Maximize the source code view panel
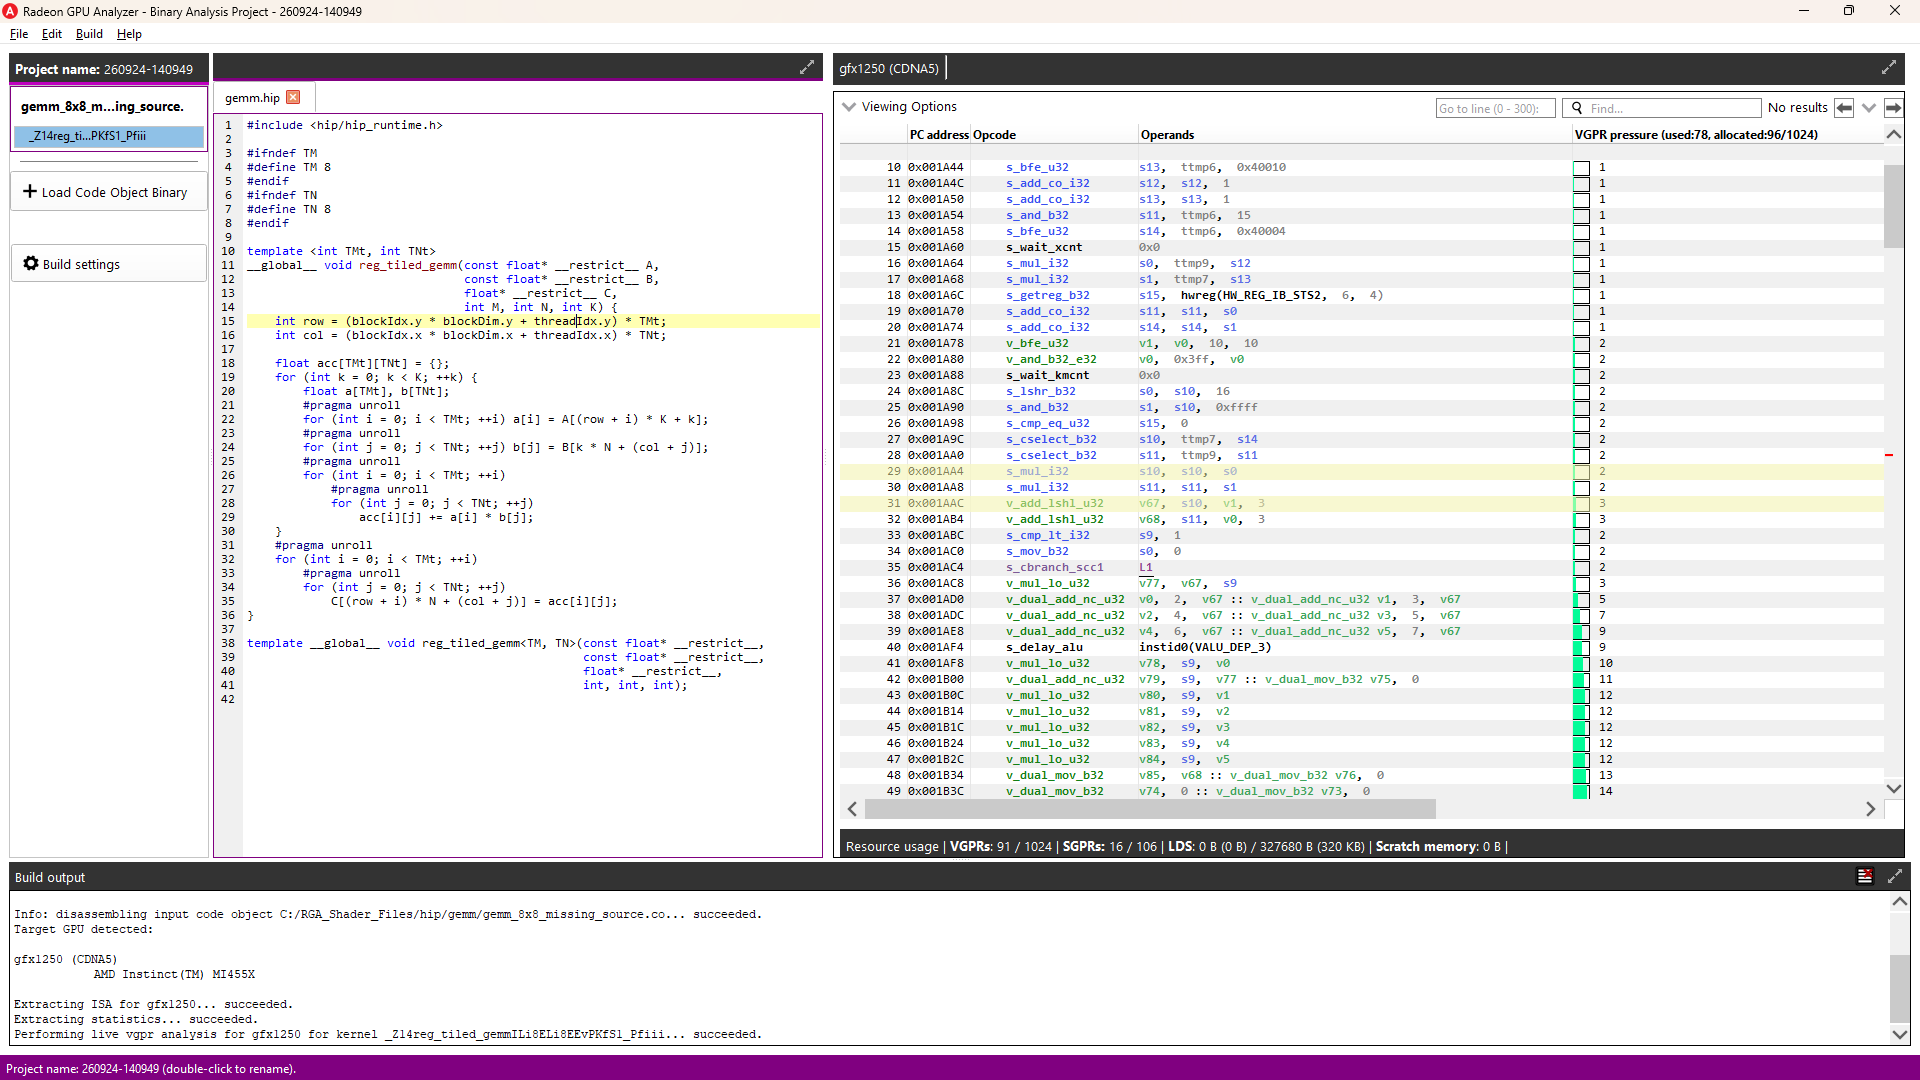Viewport: 1920px width, 1080px height. pyautogui.click(x=807, y=67)
